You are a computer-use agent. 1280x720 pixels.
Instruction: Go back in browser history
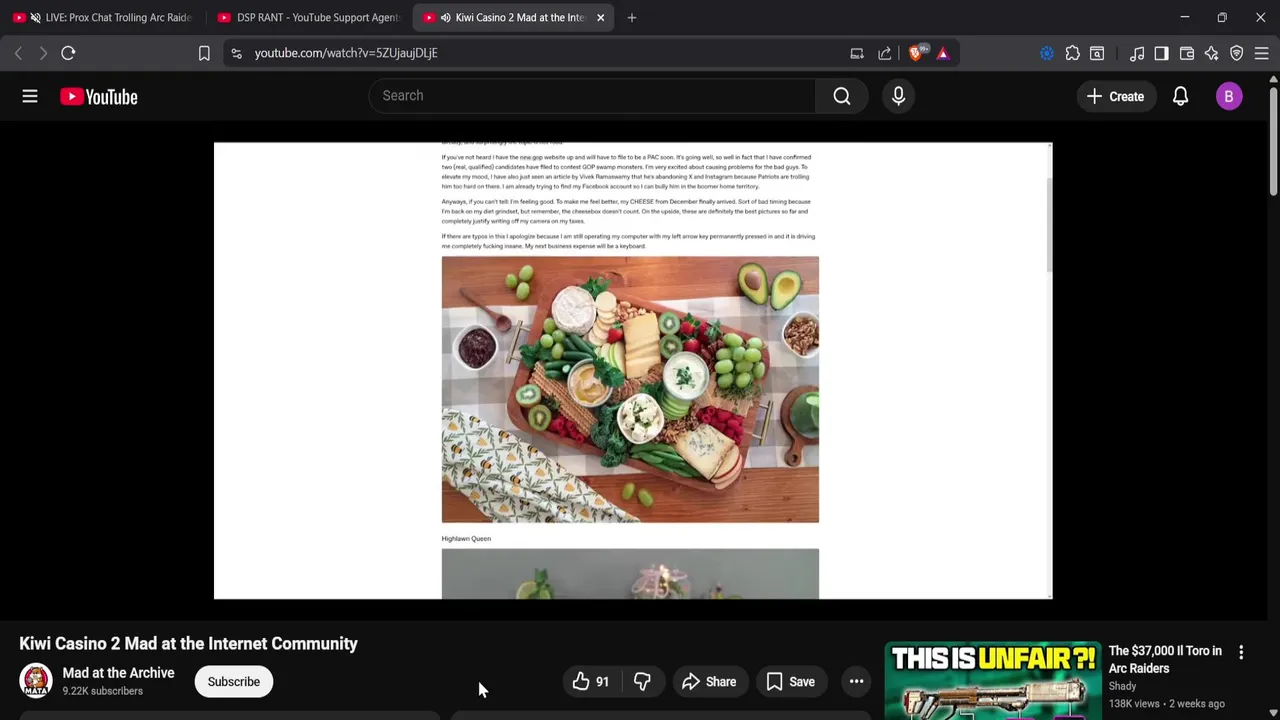18,53
